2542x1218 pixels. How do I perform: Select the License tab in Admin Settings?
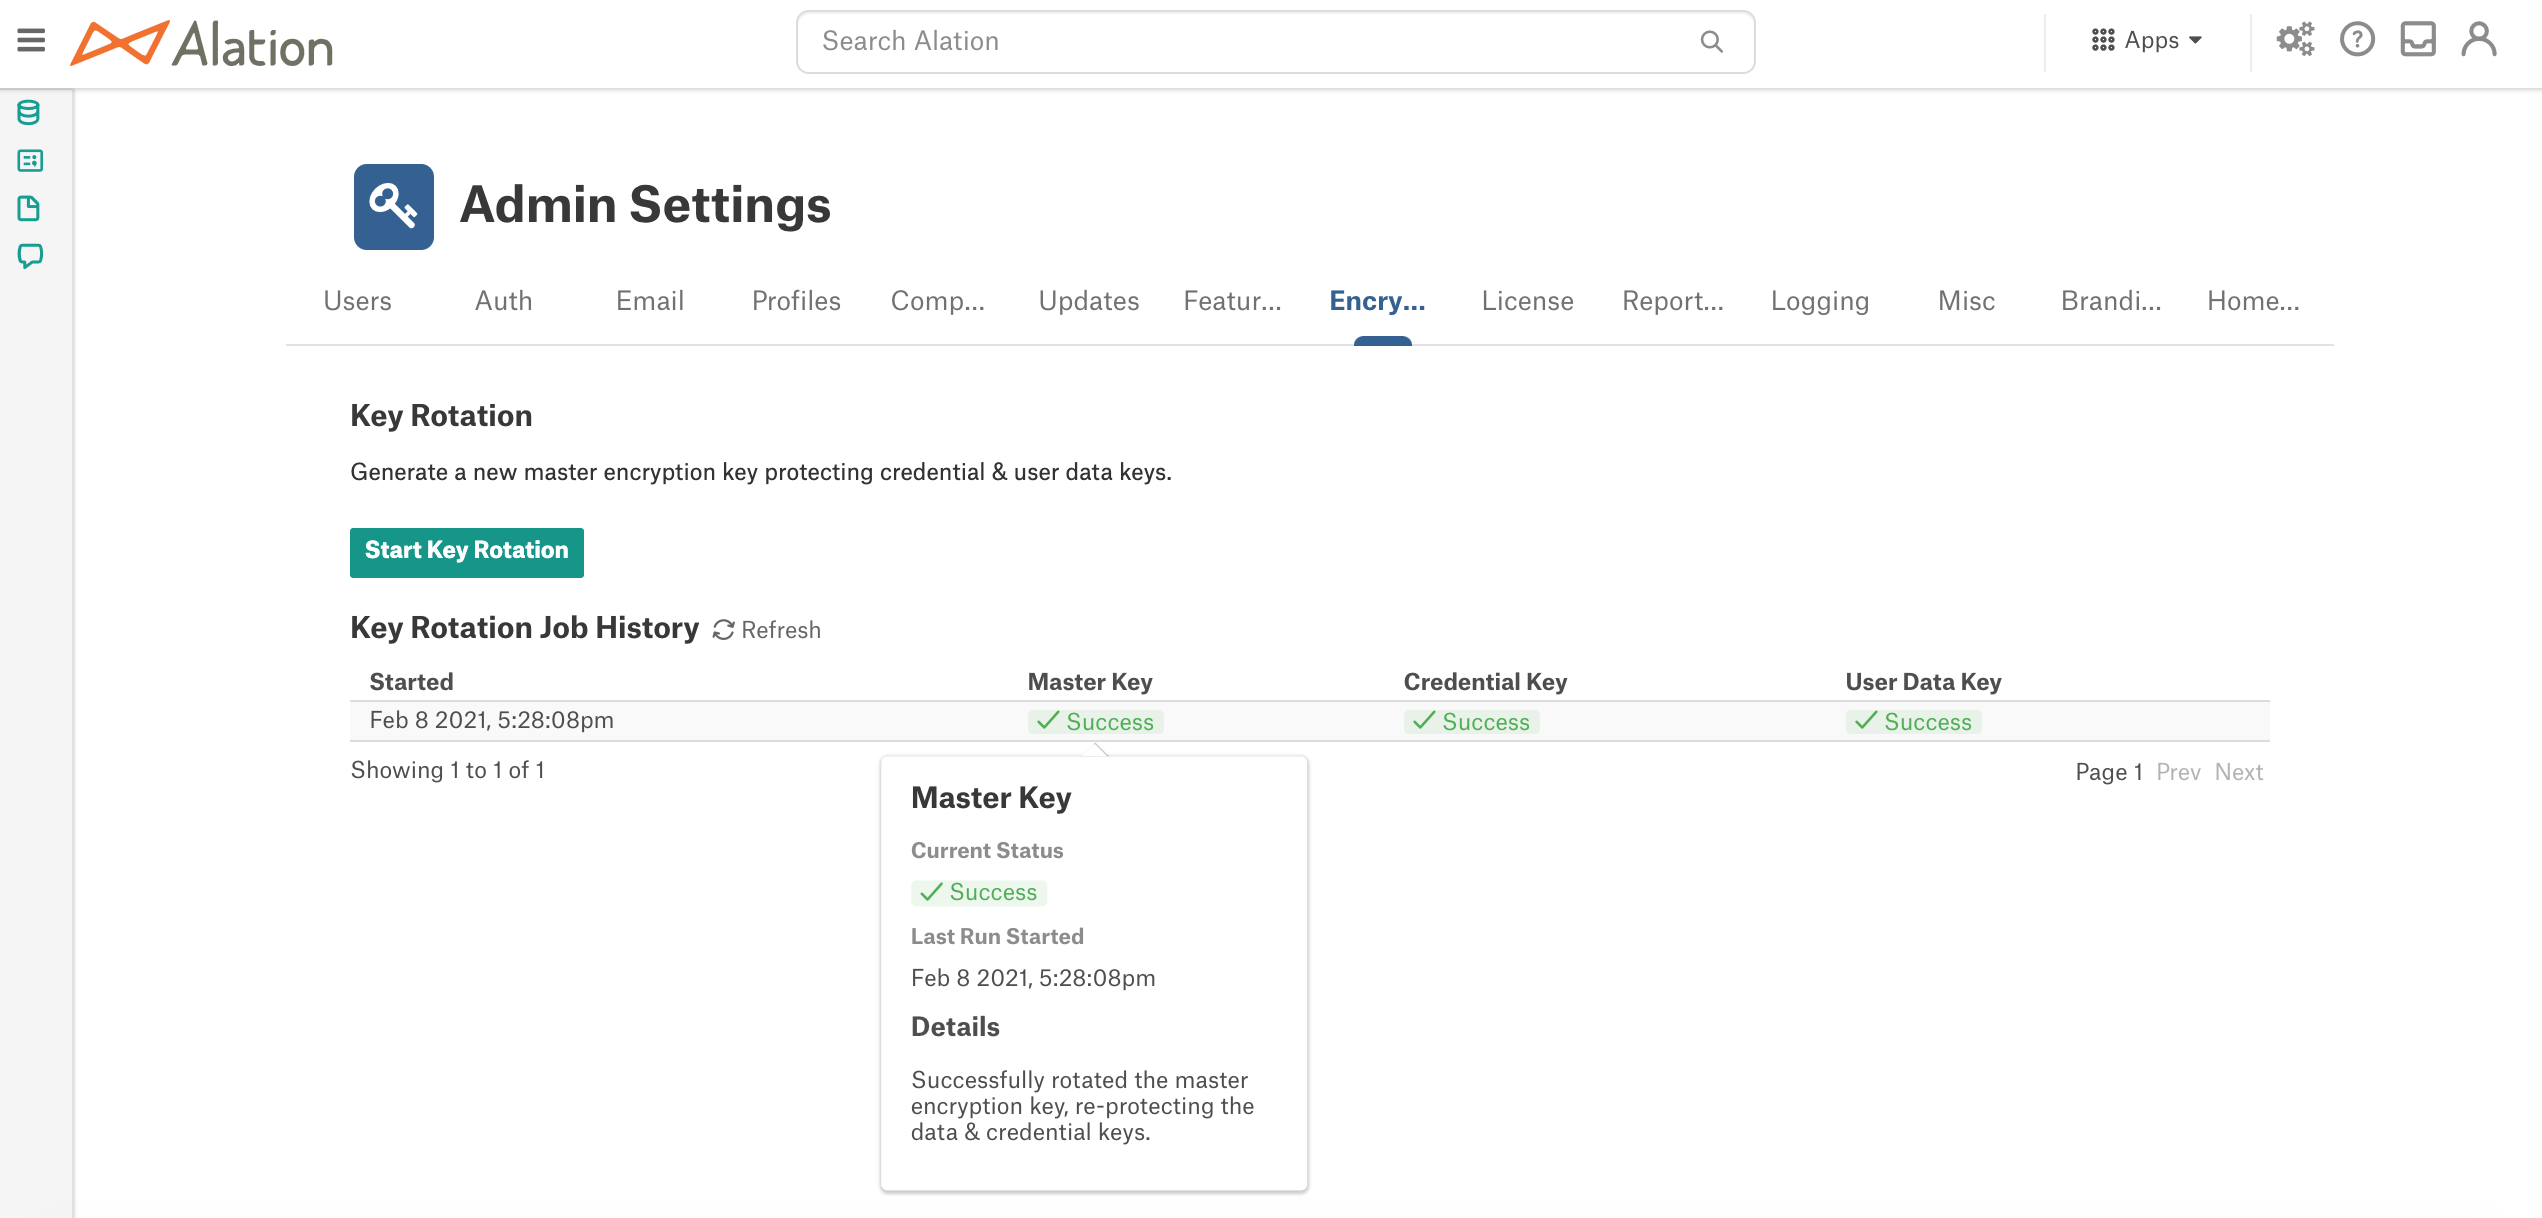pos(1526,300)
